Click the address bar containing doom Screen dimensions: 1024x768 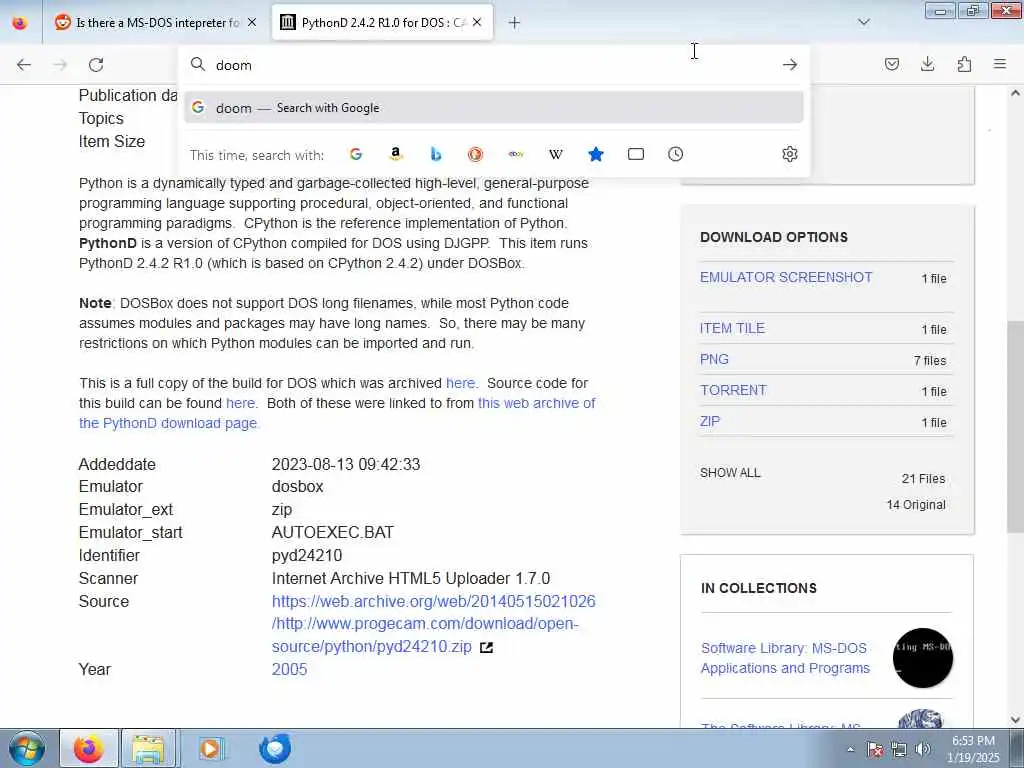[x=493, y=65]
